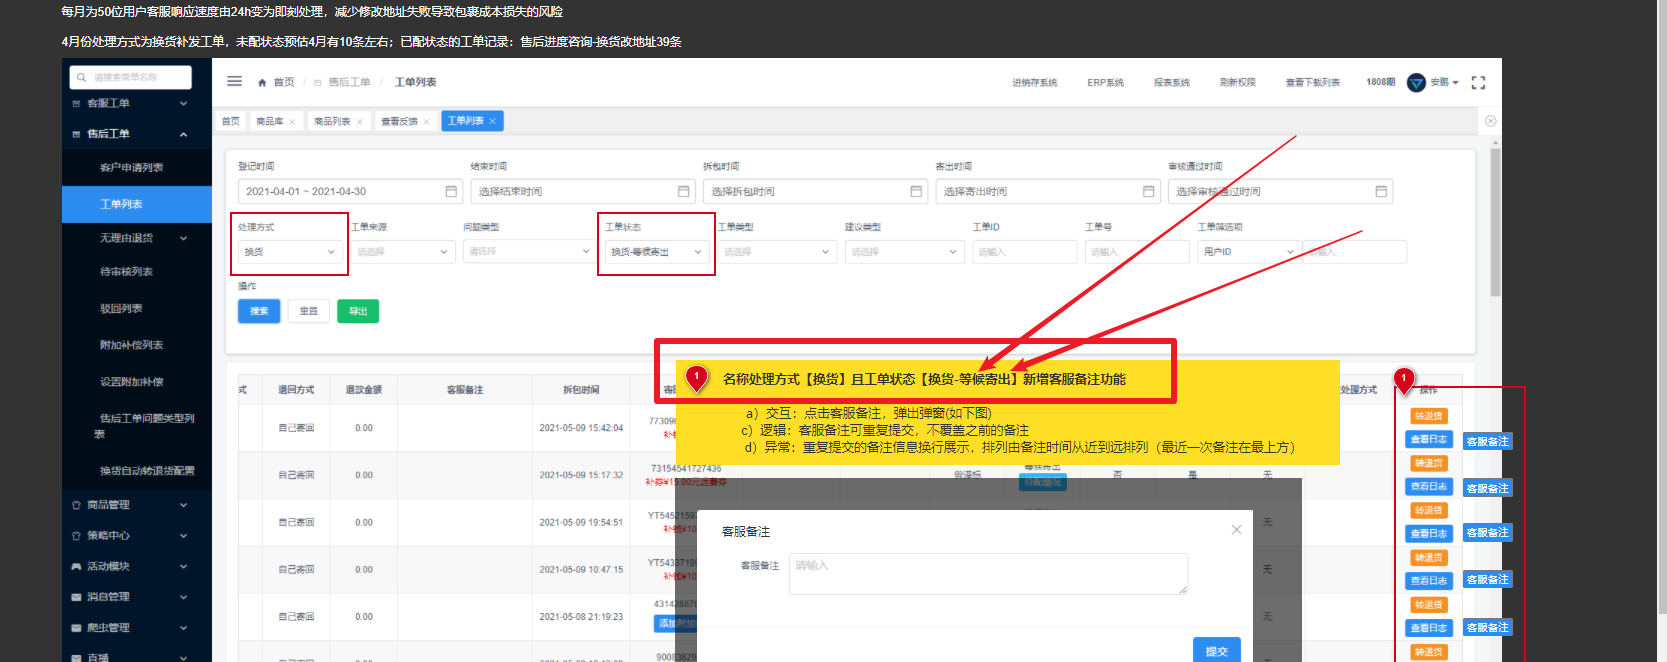Click the 商品管理 sidebar icon
The image size is (1667, 662).
(x=76, y=505)
